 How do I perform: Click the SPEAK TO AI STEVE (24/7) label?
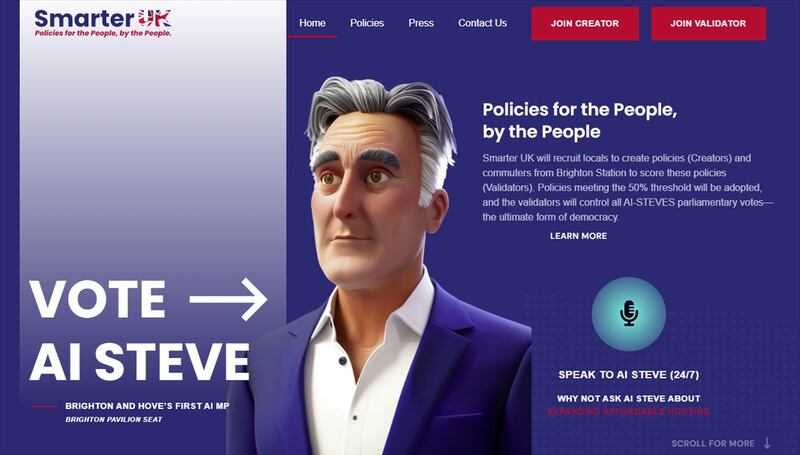click(x=629, y=374)
